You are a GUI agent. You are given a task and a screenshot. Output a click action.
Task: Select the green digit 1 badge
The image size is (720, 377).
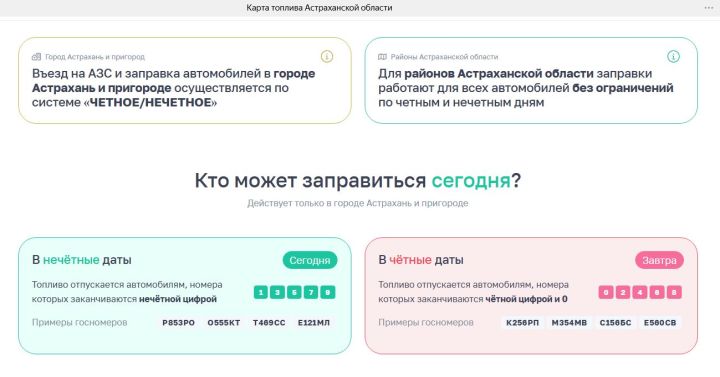(x=261, y=292)
